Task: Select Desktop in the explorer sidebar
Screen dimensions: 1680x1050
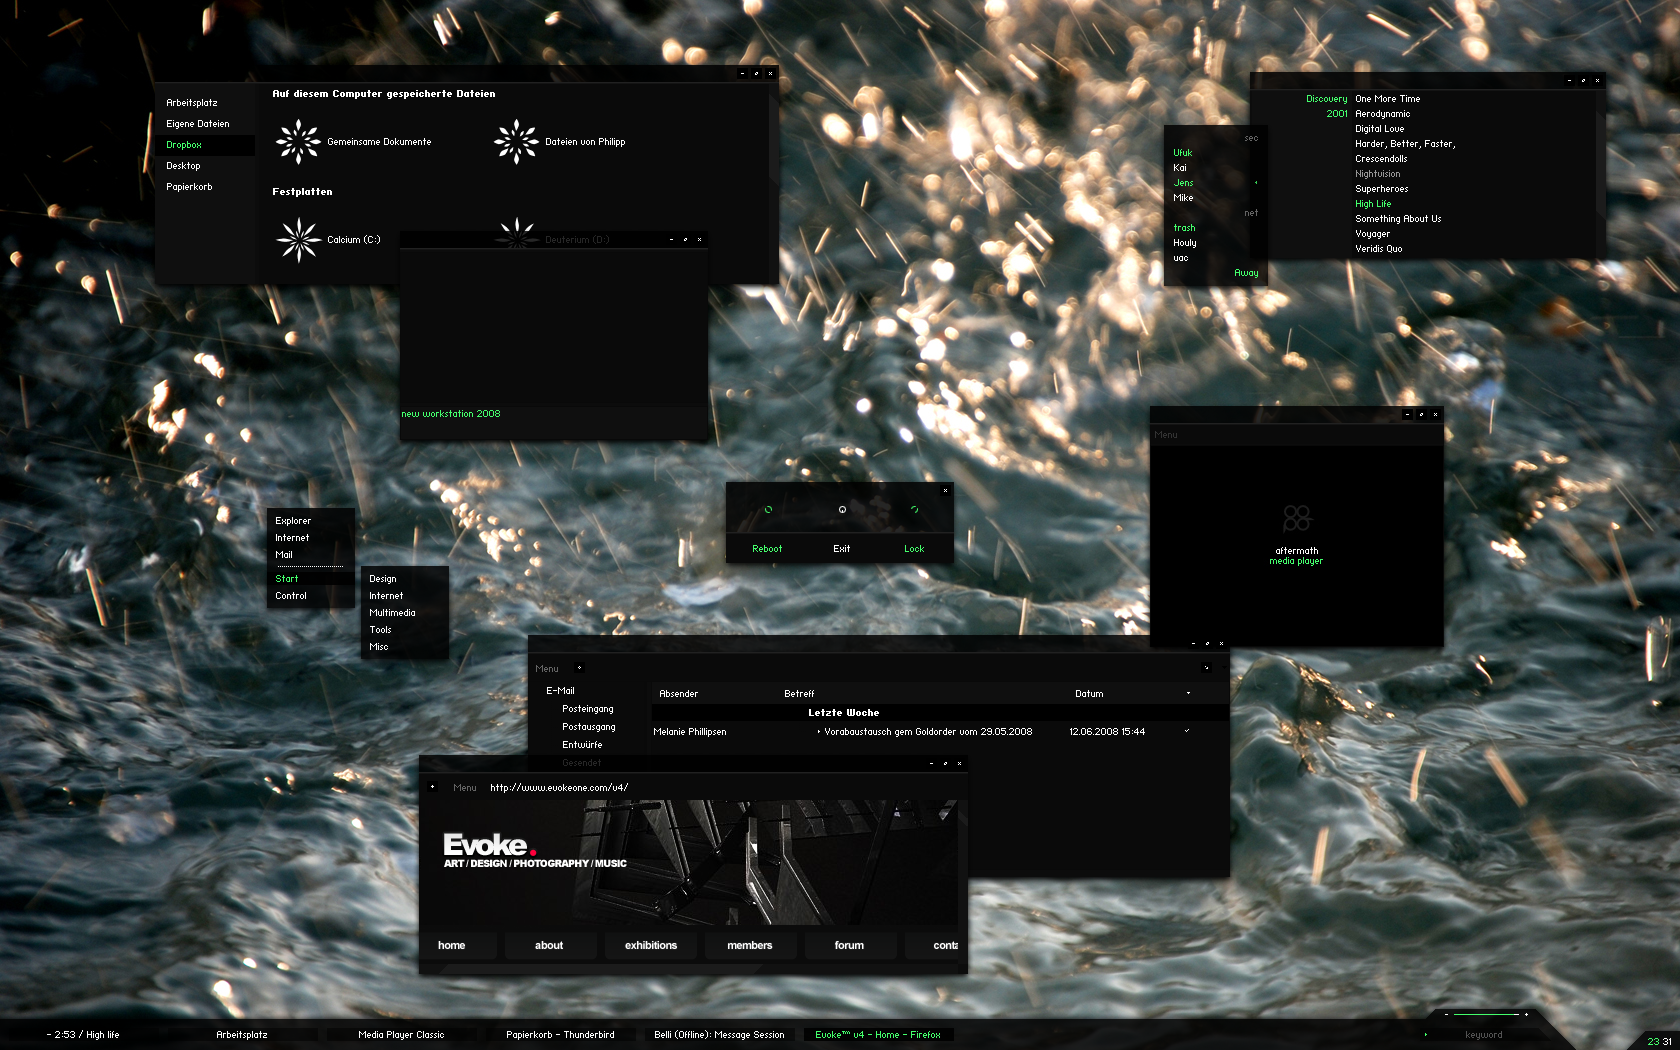Action: click(x=183, y=166)
